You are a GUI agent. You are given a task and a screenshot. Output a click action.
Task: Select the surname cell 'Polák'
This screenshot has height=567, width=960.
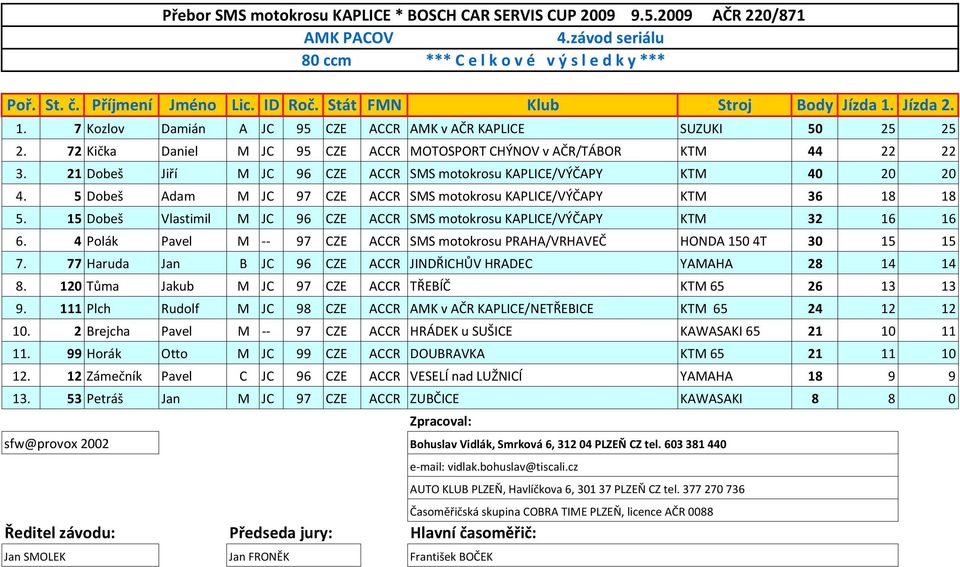pyautogui.click(x=122, y=241)
